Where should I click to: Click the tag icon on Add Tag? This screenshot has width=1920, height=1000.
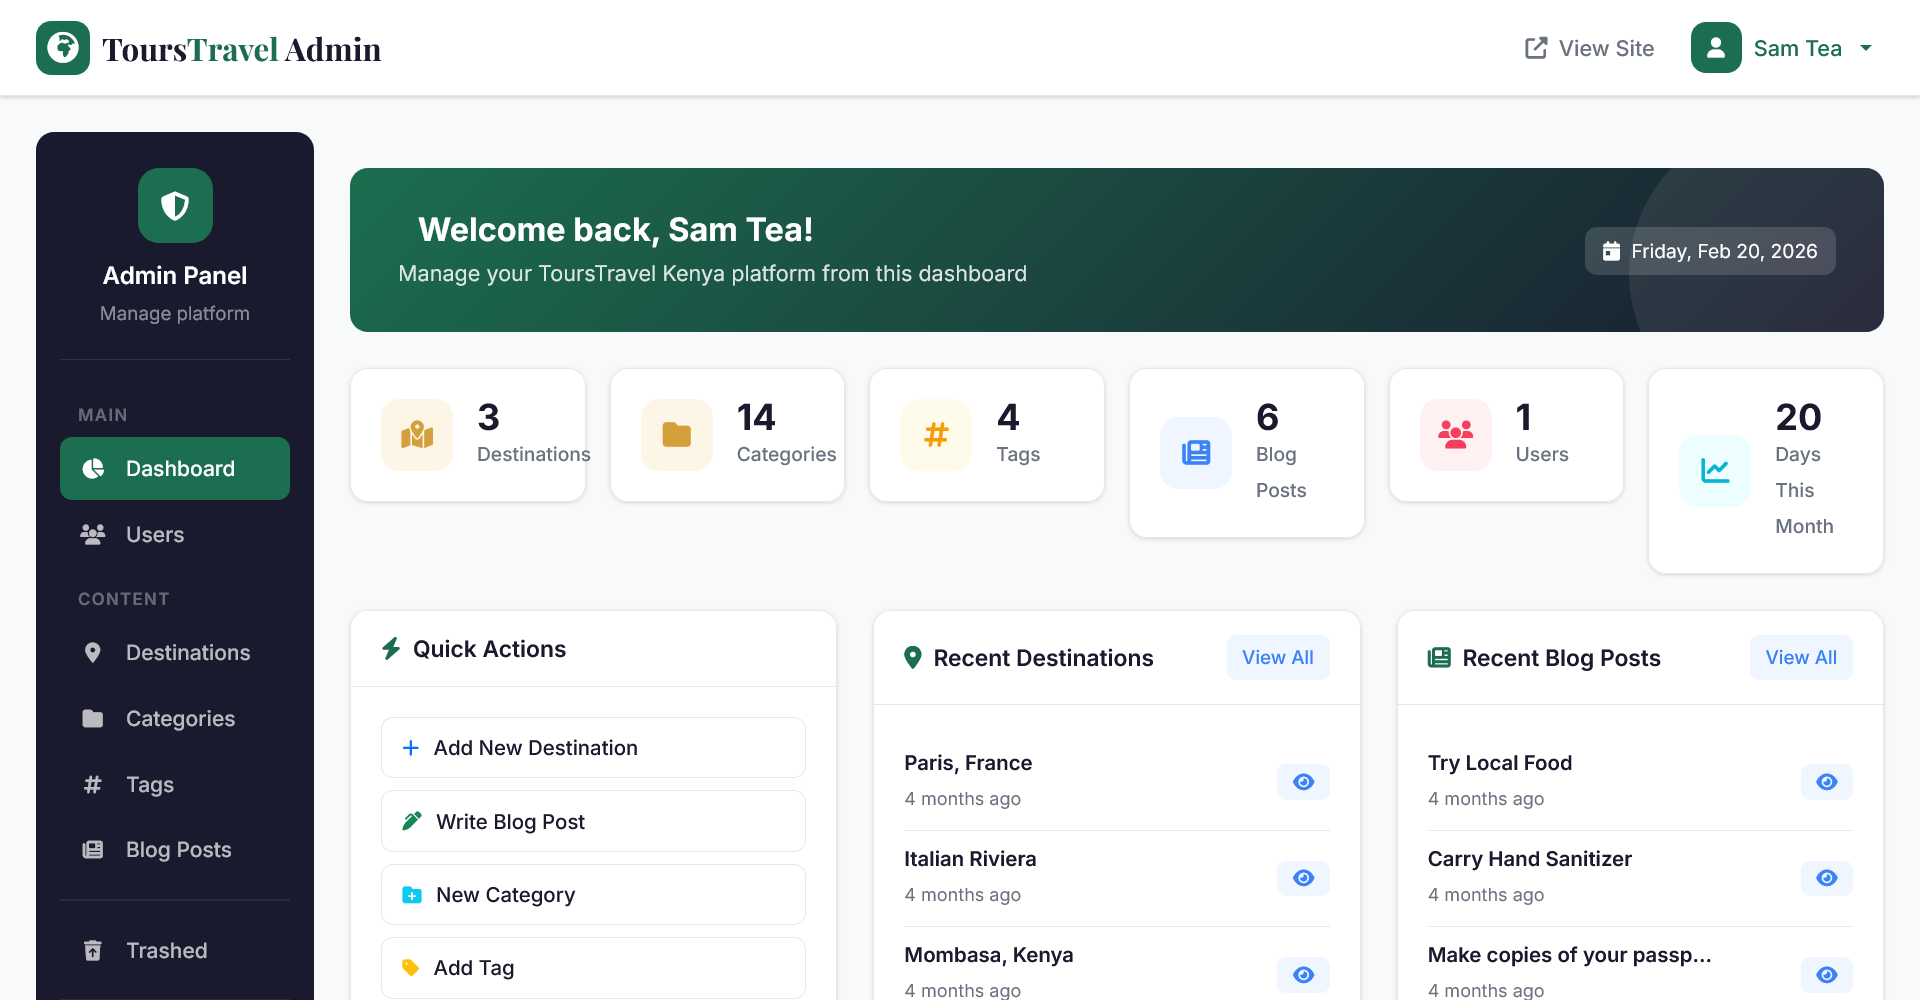410,968
